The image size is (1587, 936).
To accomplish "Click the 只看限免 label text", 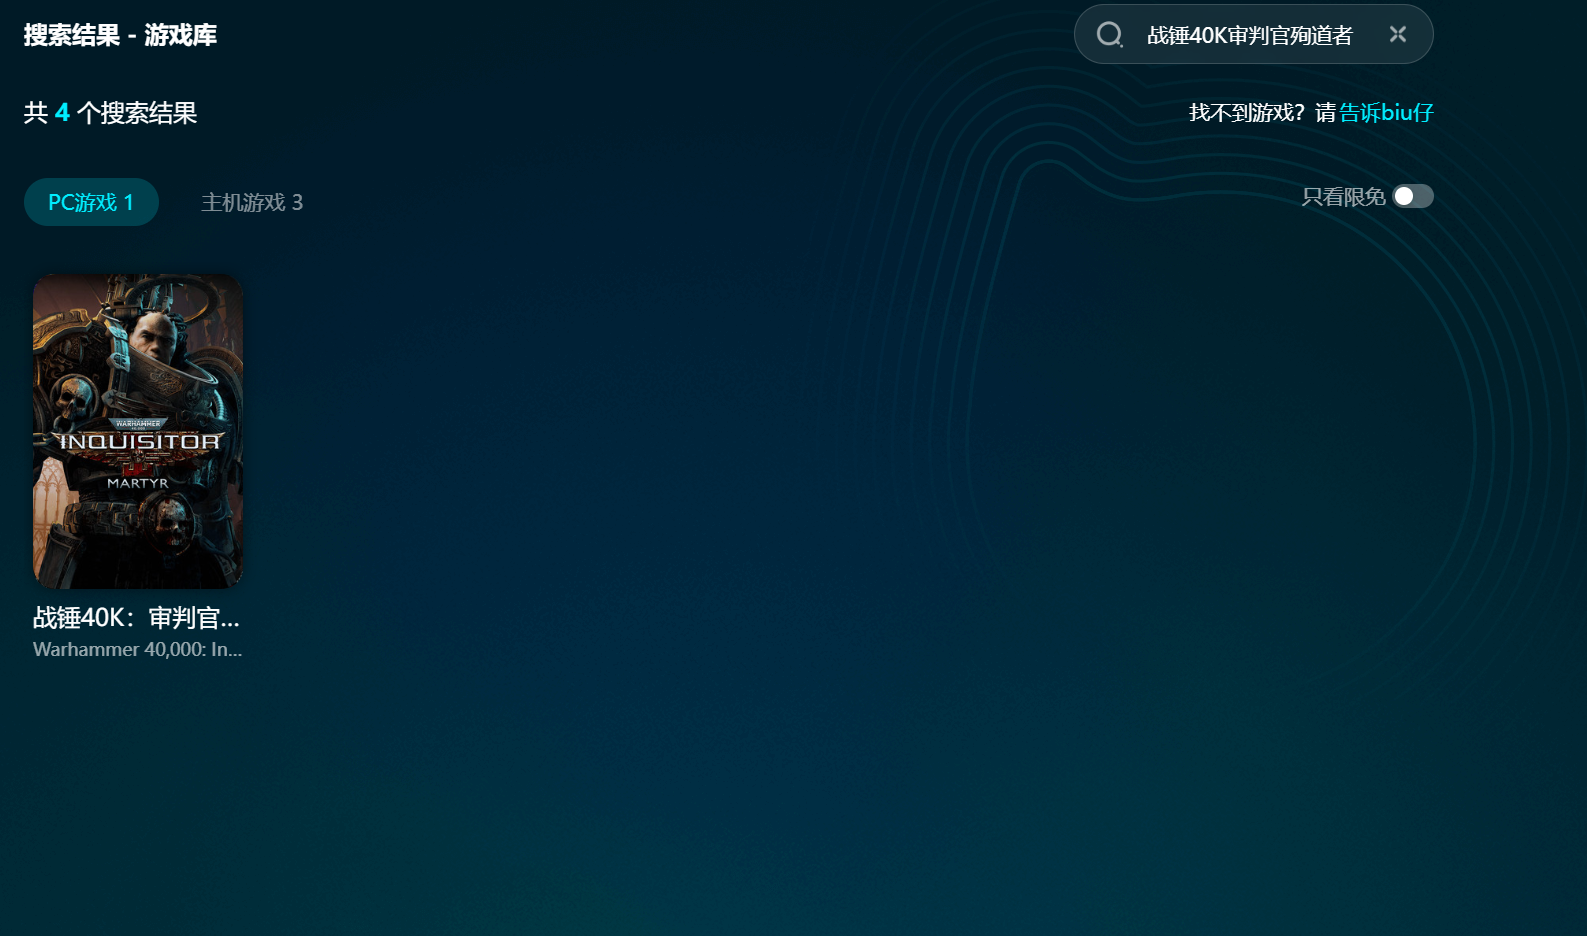I will pos(1342,197).
